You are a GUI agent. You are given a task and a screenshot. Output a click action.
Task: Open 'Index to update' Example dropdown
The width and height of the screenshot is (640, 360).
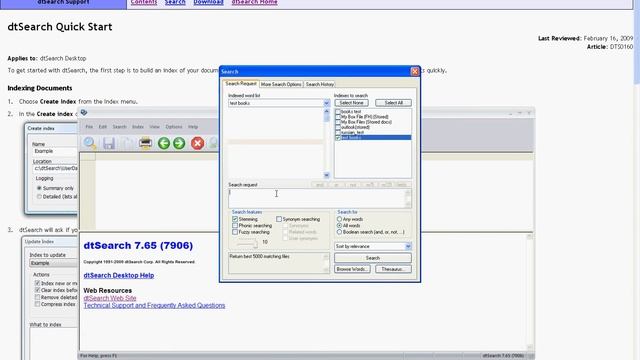tap(53, 263)
